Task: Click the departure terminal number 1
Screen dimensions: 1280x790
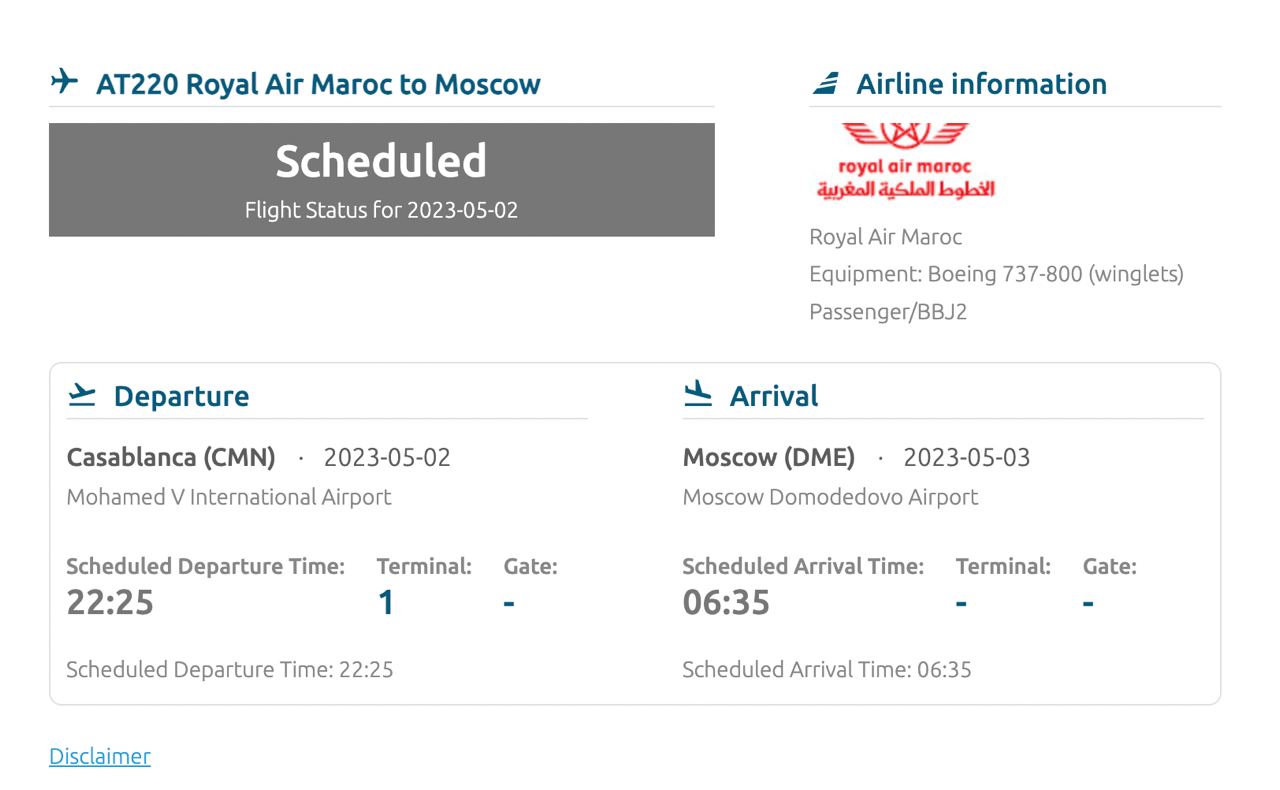Action: coord(386,603)
